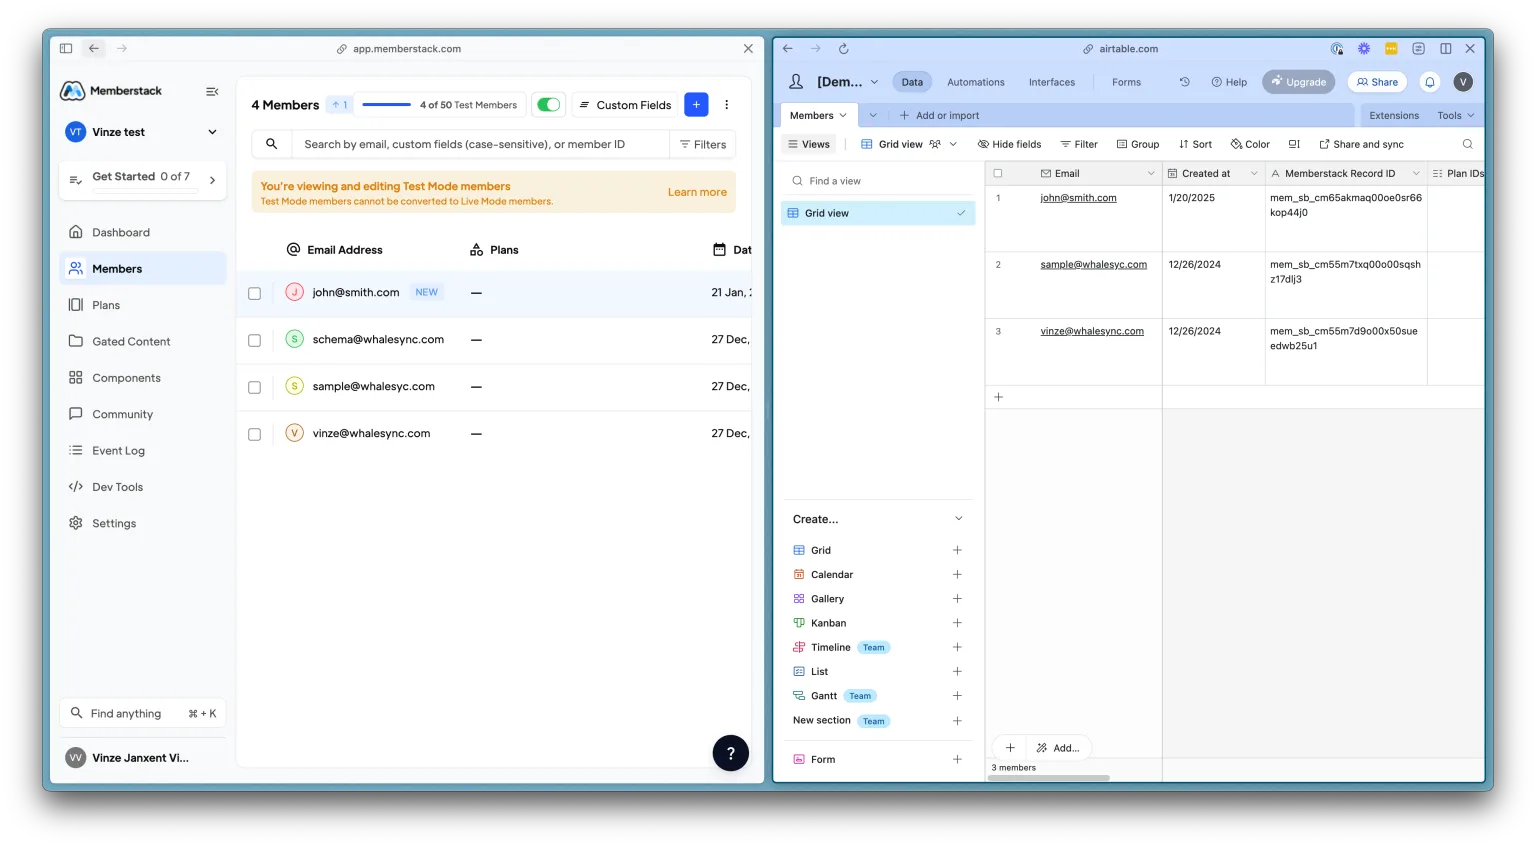This screenshot has height=847, width=1536.
Task: Expand the Vinze test app dropdown
Action: [x=212, y=132]
